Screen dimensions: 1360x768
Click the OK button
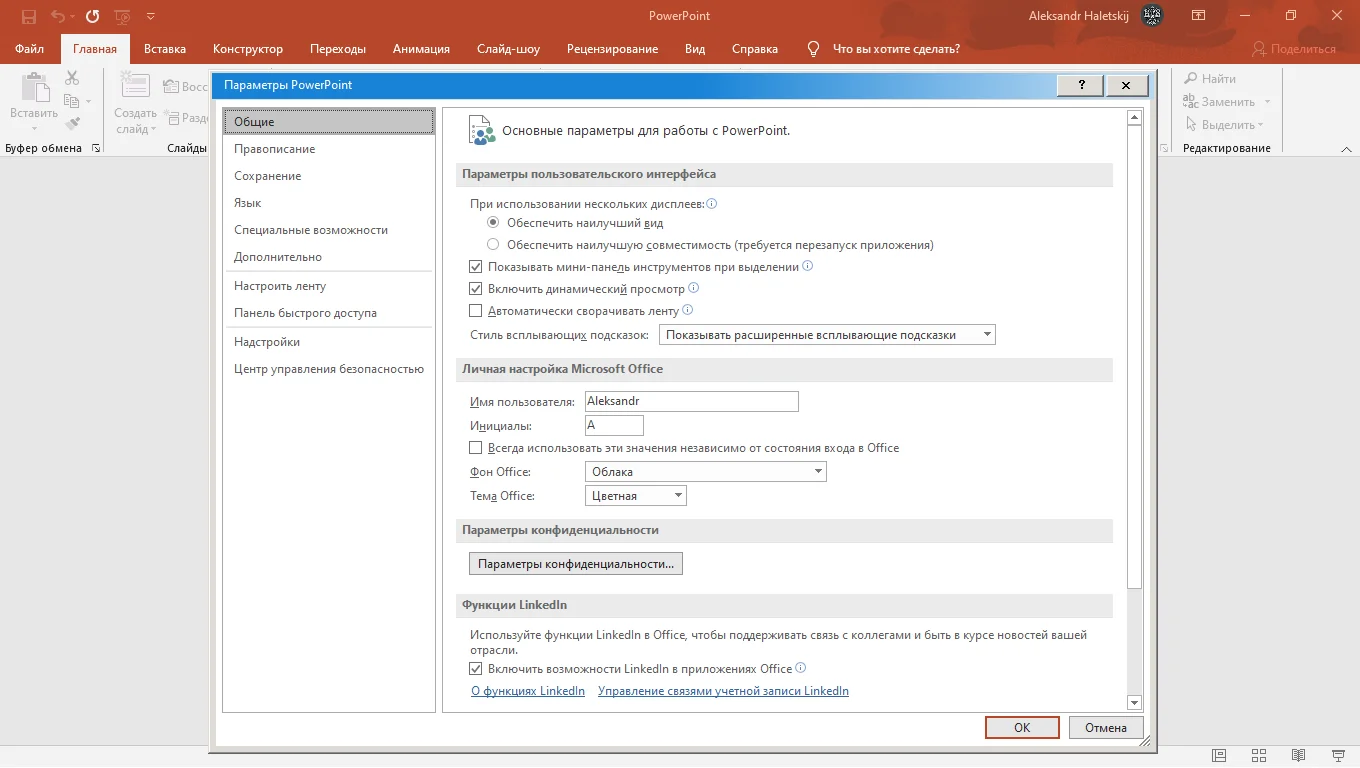click(x=1022, y=727)
